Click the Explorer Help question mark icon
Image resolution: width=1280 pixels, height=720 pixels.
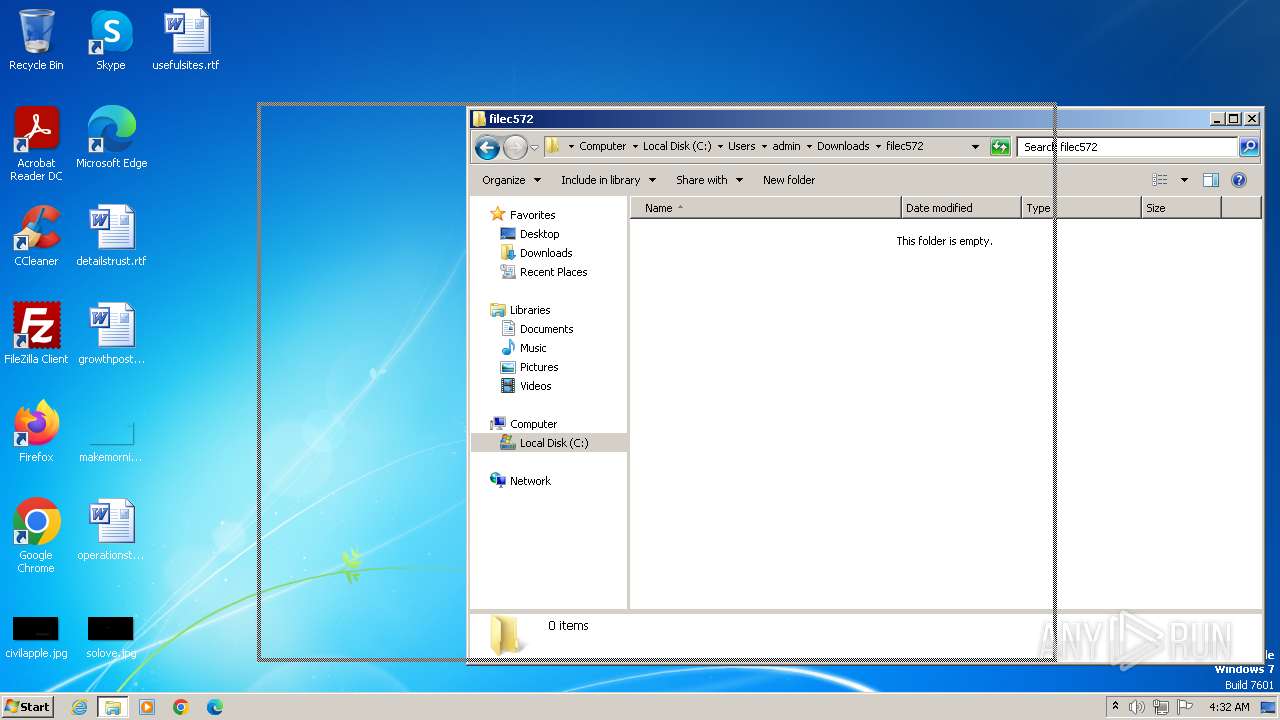(x=1239, y=180)
